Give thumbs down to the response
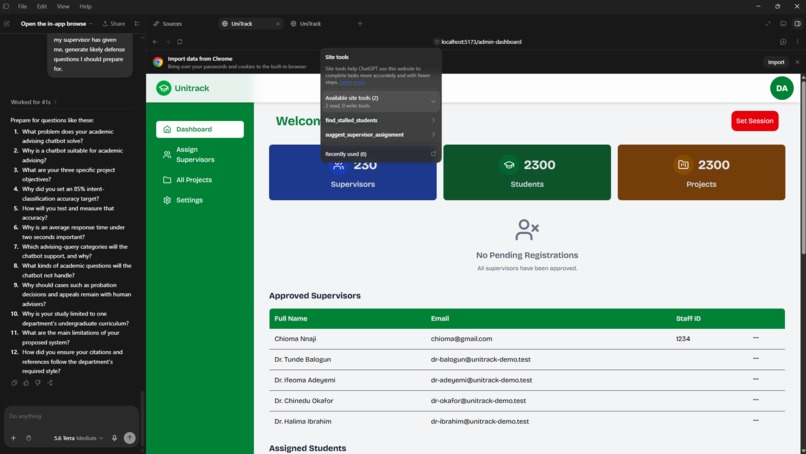This screenshot has width=806, height=454. click(38, 383)
